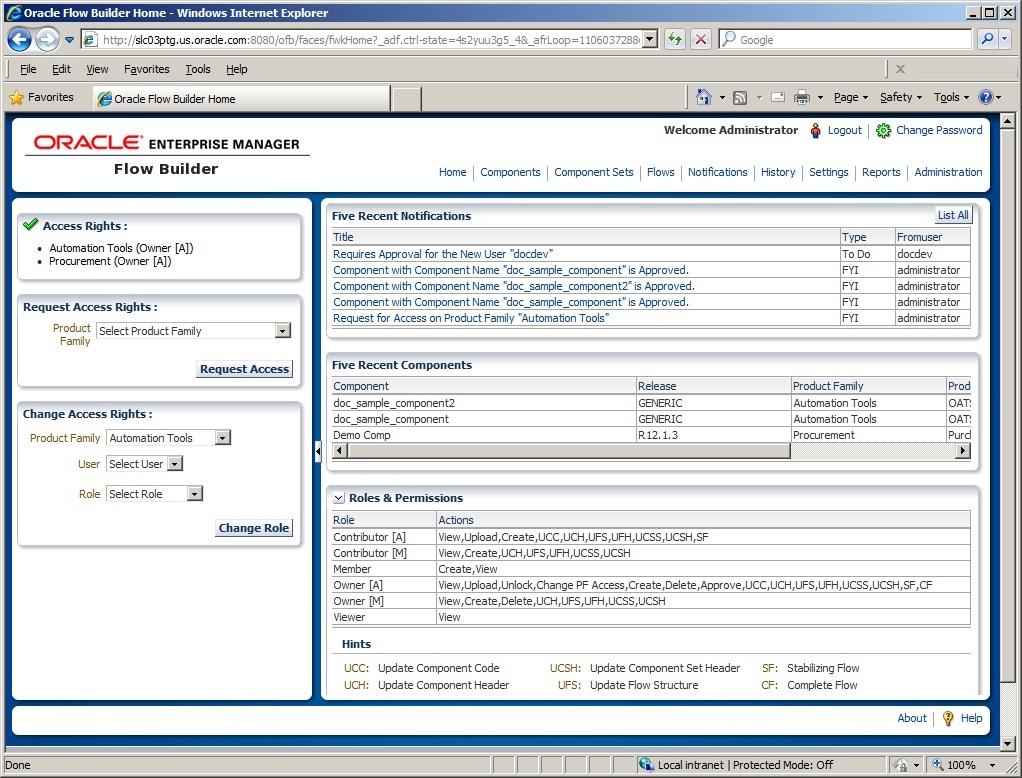Go to the Flows page

pos(660,172)
